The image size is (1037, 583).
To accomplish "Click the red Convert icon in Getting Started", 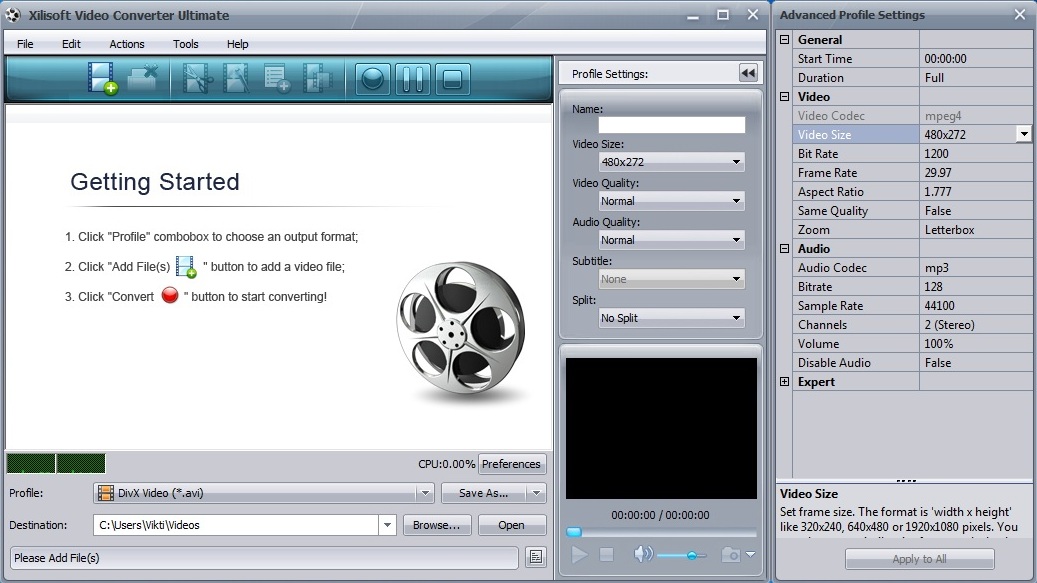I will click(170, 295).
